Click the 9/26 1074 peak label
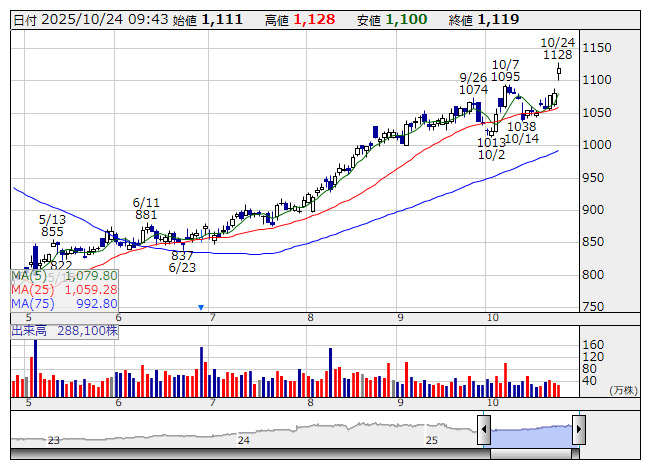 pyautogui.click(x=474, y=84)
